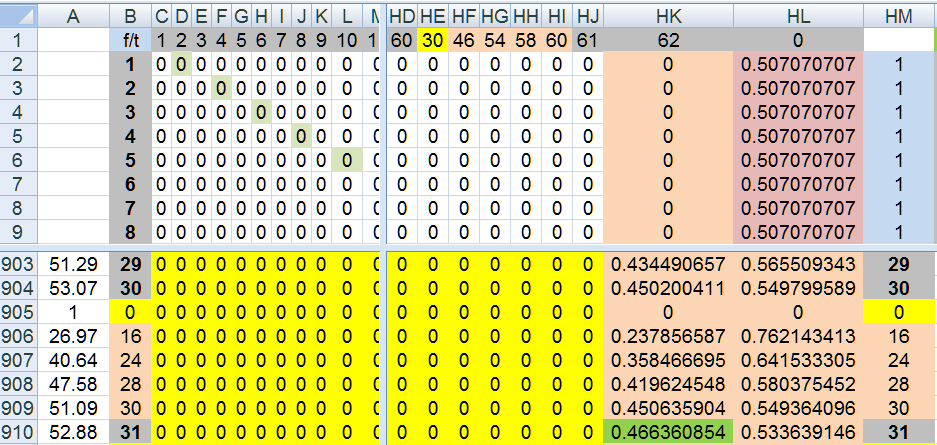Select column B header
This screenshot has width=937, height=445.
130,17
